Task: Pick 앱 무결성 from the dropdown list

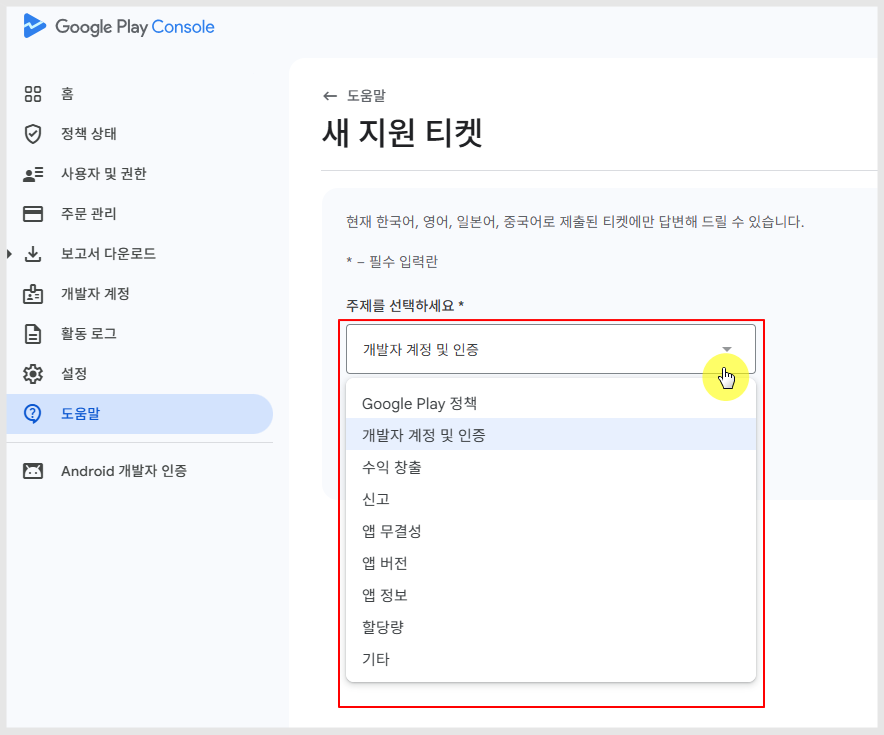Action: [391, 531]
